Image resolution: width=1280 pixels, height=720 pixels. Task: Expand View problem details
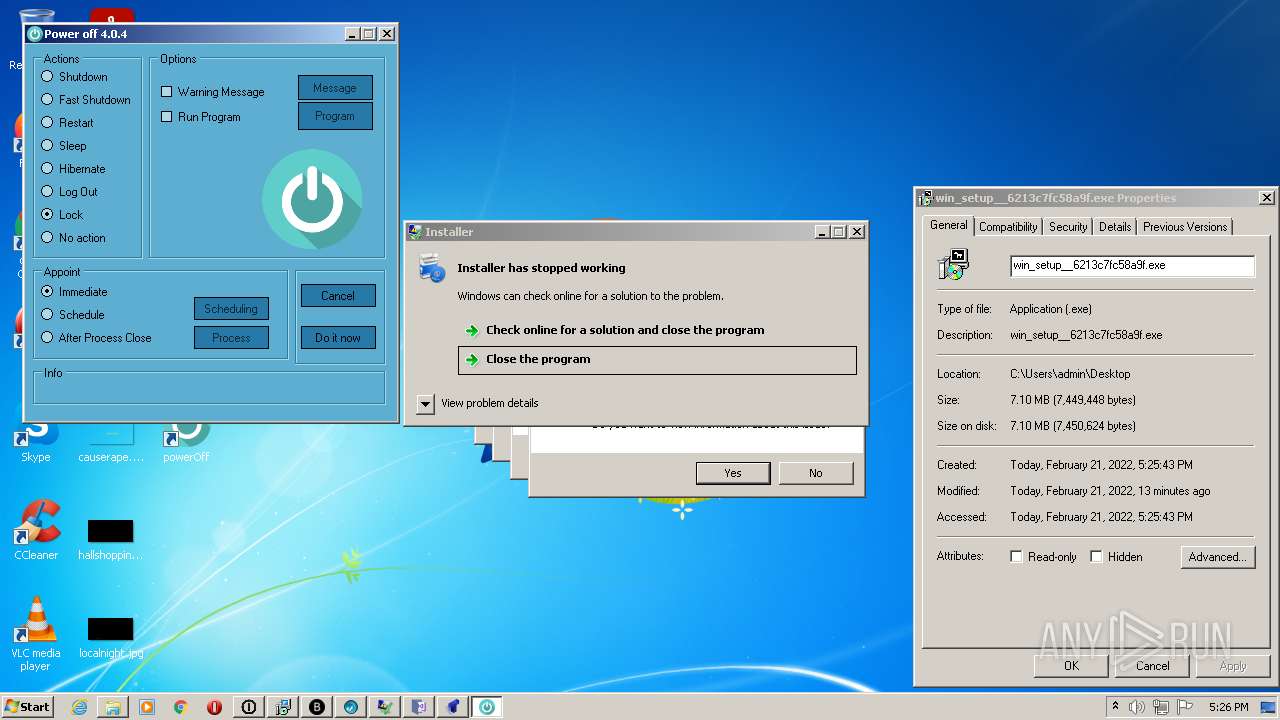426,404
